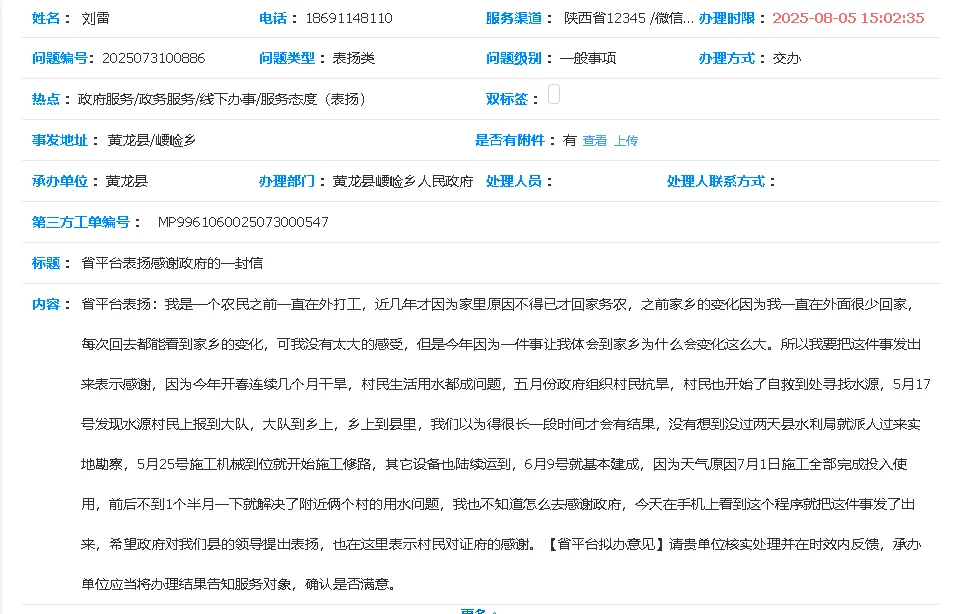Viewport: 960px width, 614px height.
Task: Click the 第三方工单编号 field label
Action: click(x=80, y=222)
